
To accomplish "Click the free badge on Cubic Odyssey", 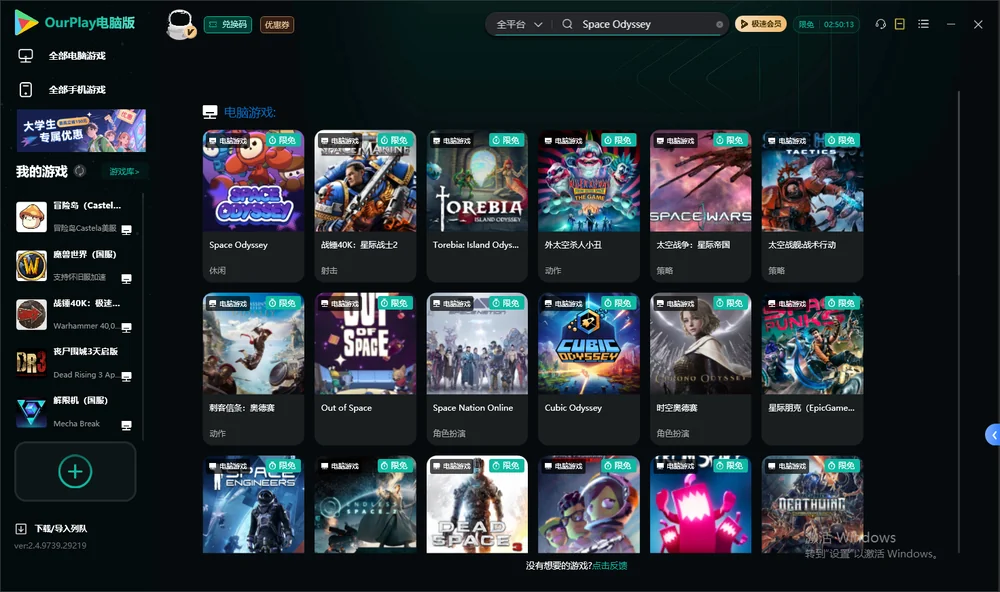I will tap(618, 303).
